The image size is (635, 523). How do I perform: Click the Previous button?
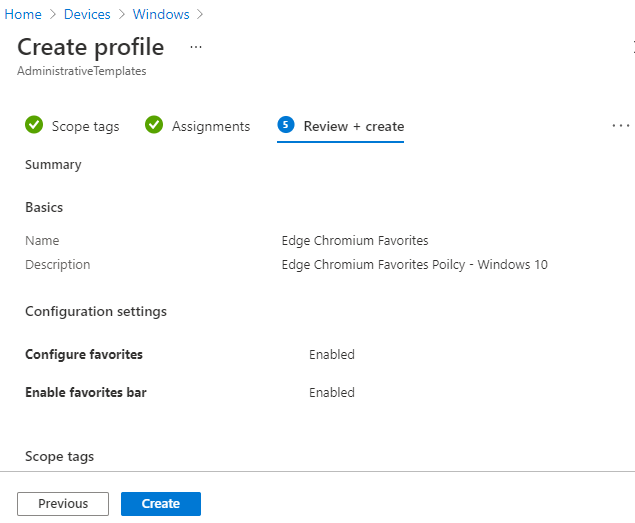(x=63, y=504)
